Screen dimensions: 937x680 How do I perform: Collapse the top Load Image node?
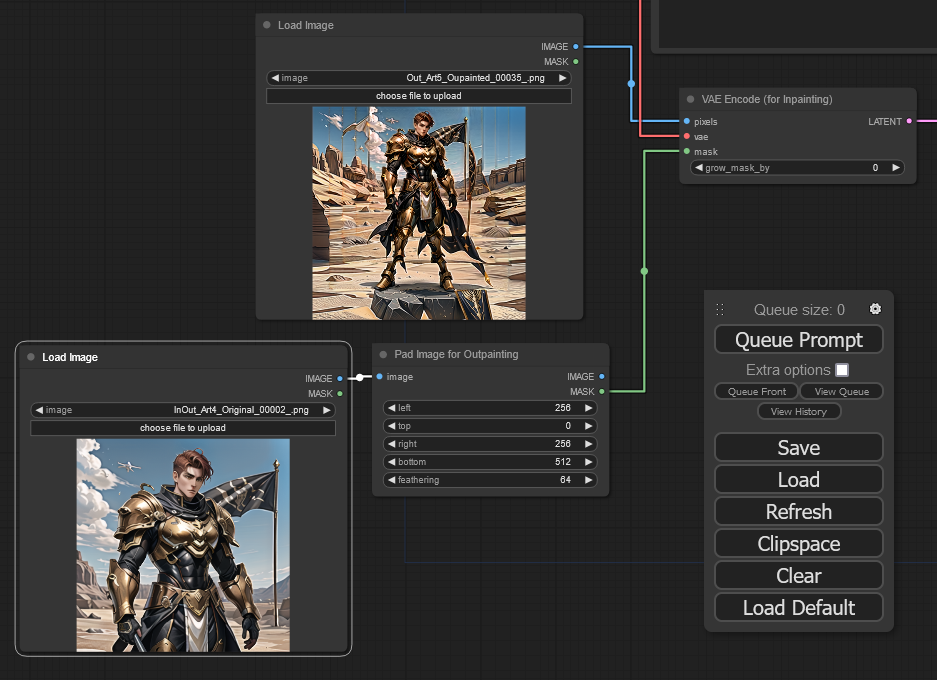(x=267, y=25)
